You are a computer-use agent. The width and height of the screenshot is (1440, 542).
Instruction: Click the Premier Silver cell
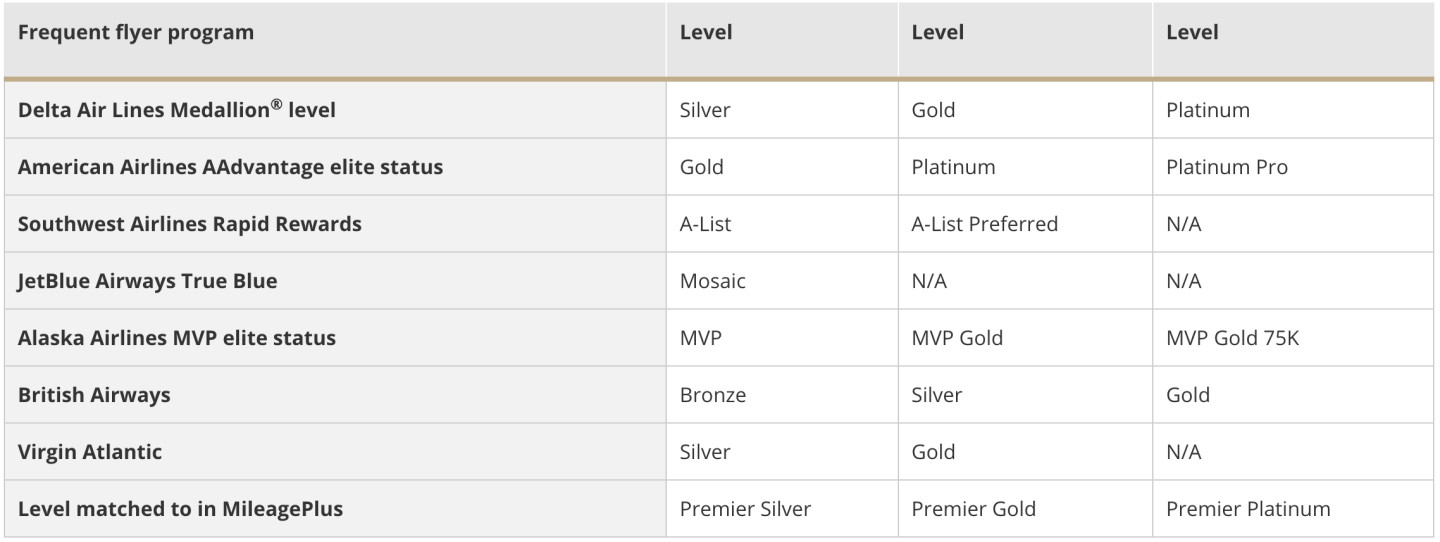click(x=745, y=509)
